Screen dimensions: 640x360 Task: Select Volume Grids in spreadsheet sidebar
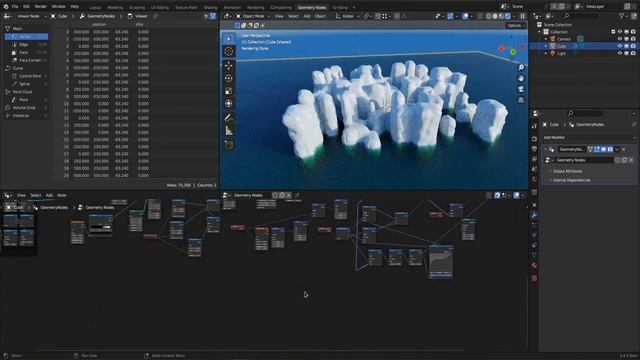[26, 108]
